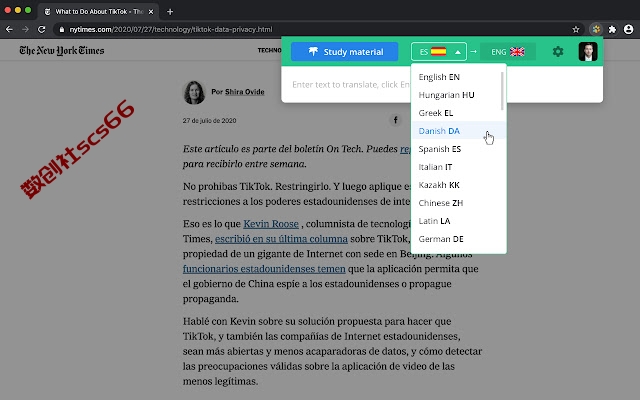
Task: Open 'escribió en su última columna' link
Action: [281, 239]
